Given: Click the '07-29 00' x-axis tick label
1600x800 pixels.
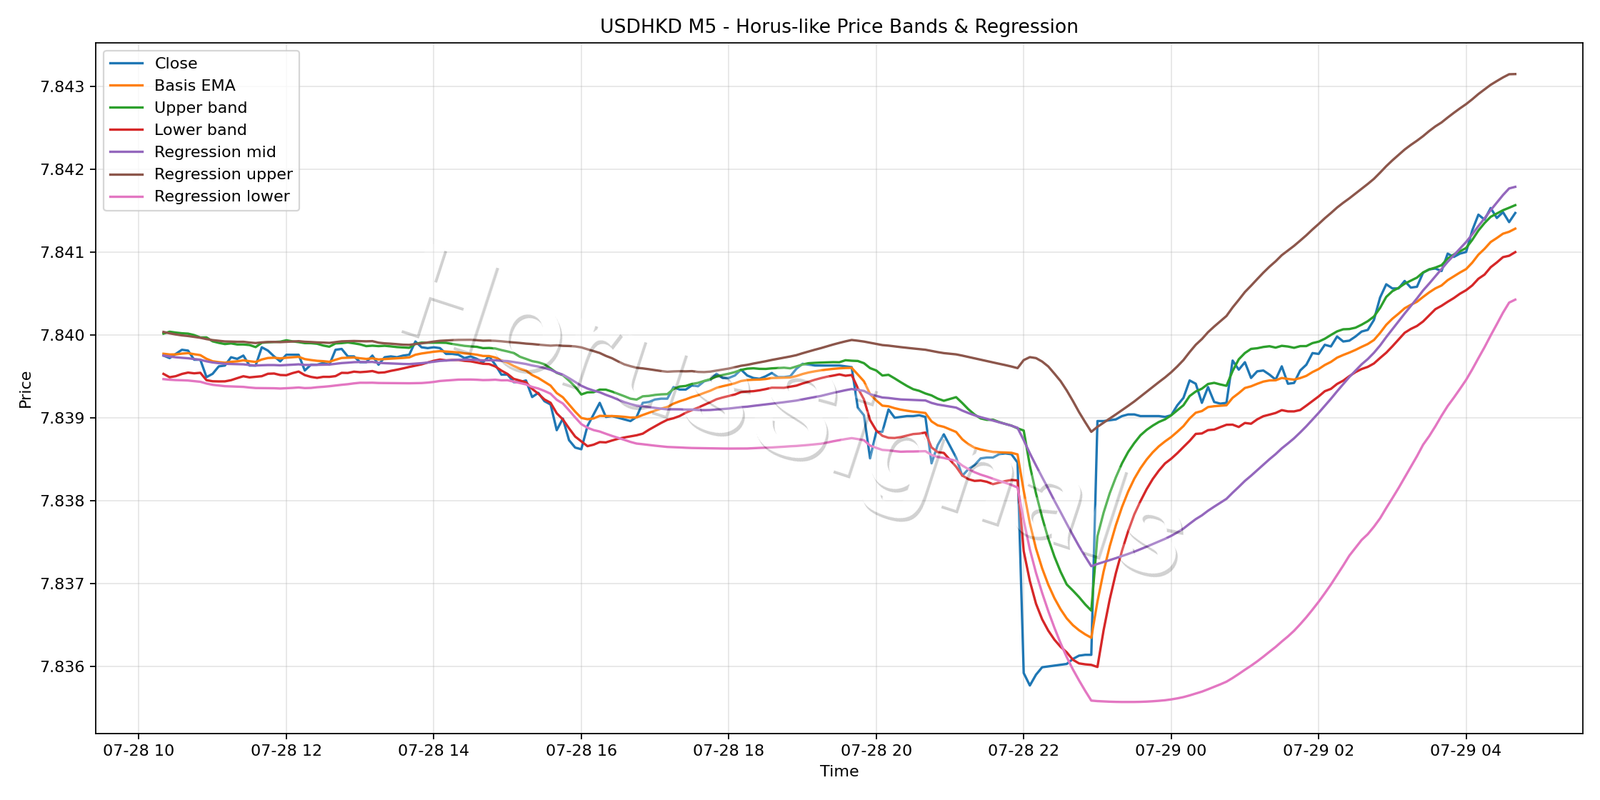Looking at the screenshot, I should [1171, 749].
